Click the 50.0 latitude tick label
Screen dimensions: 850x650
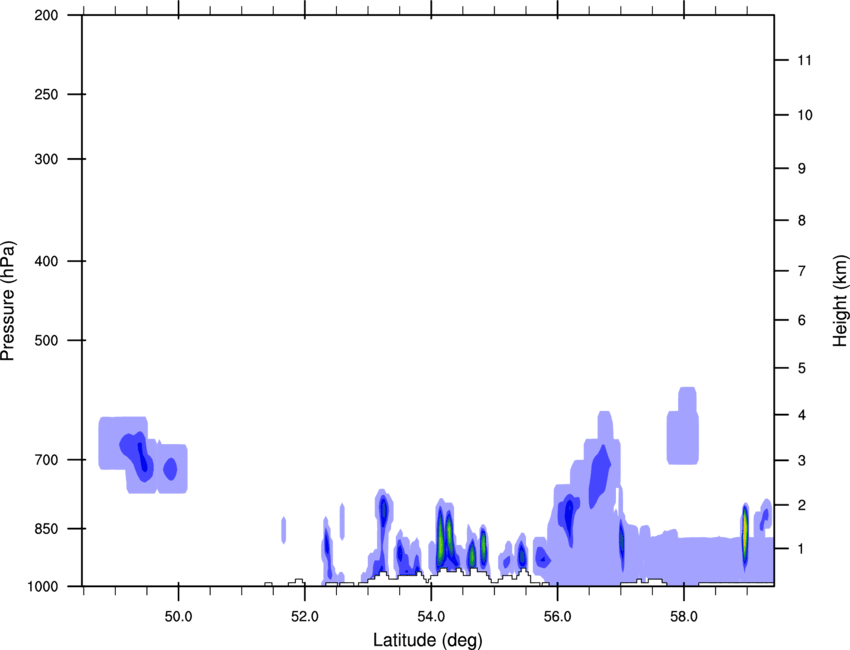coord(178,617)
